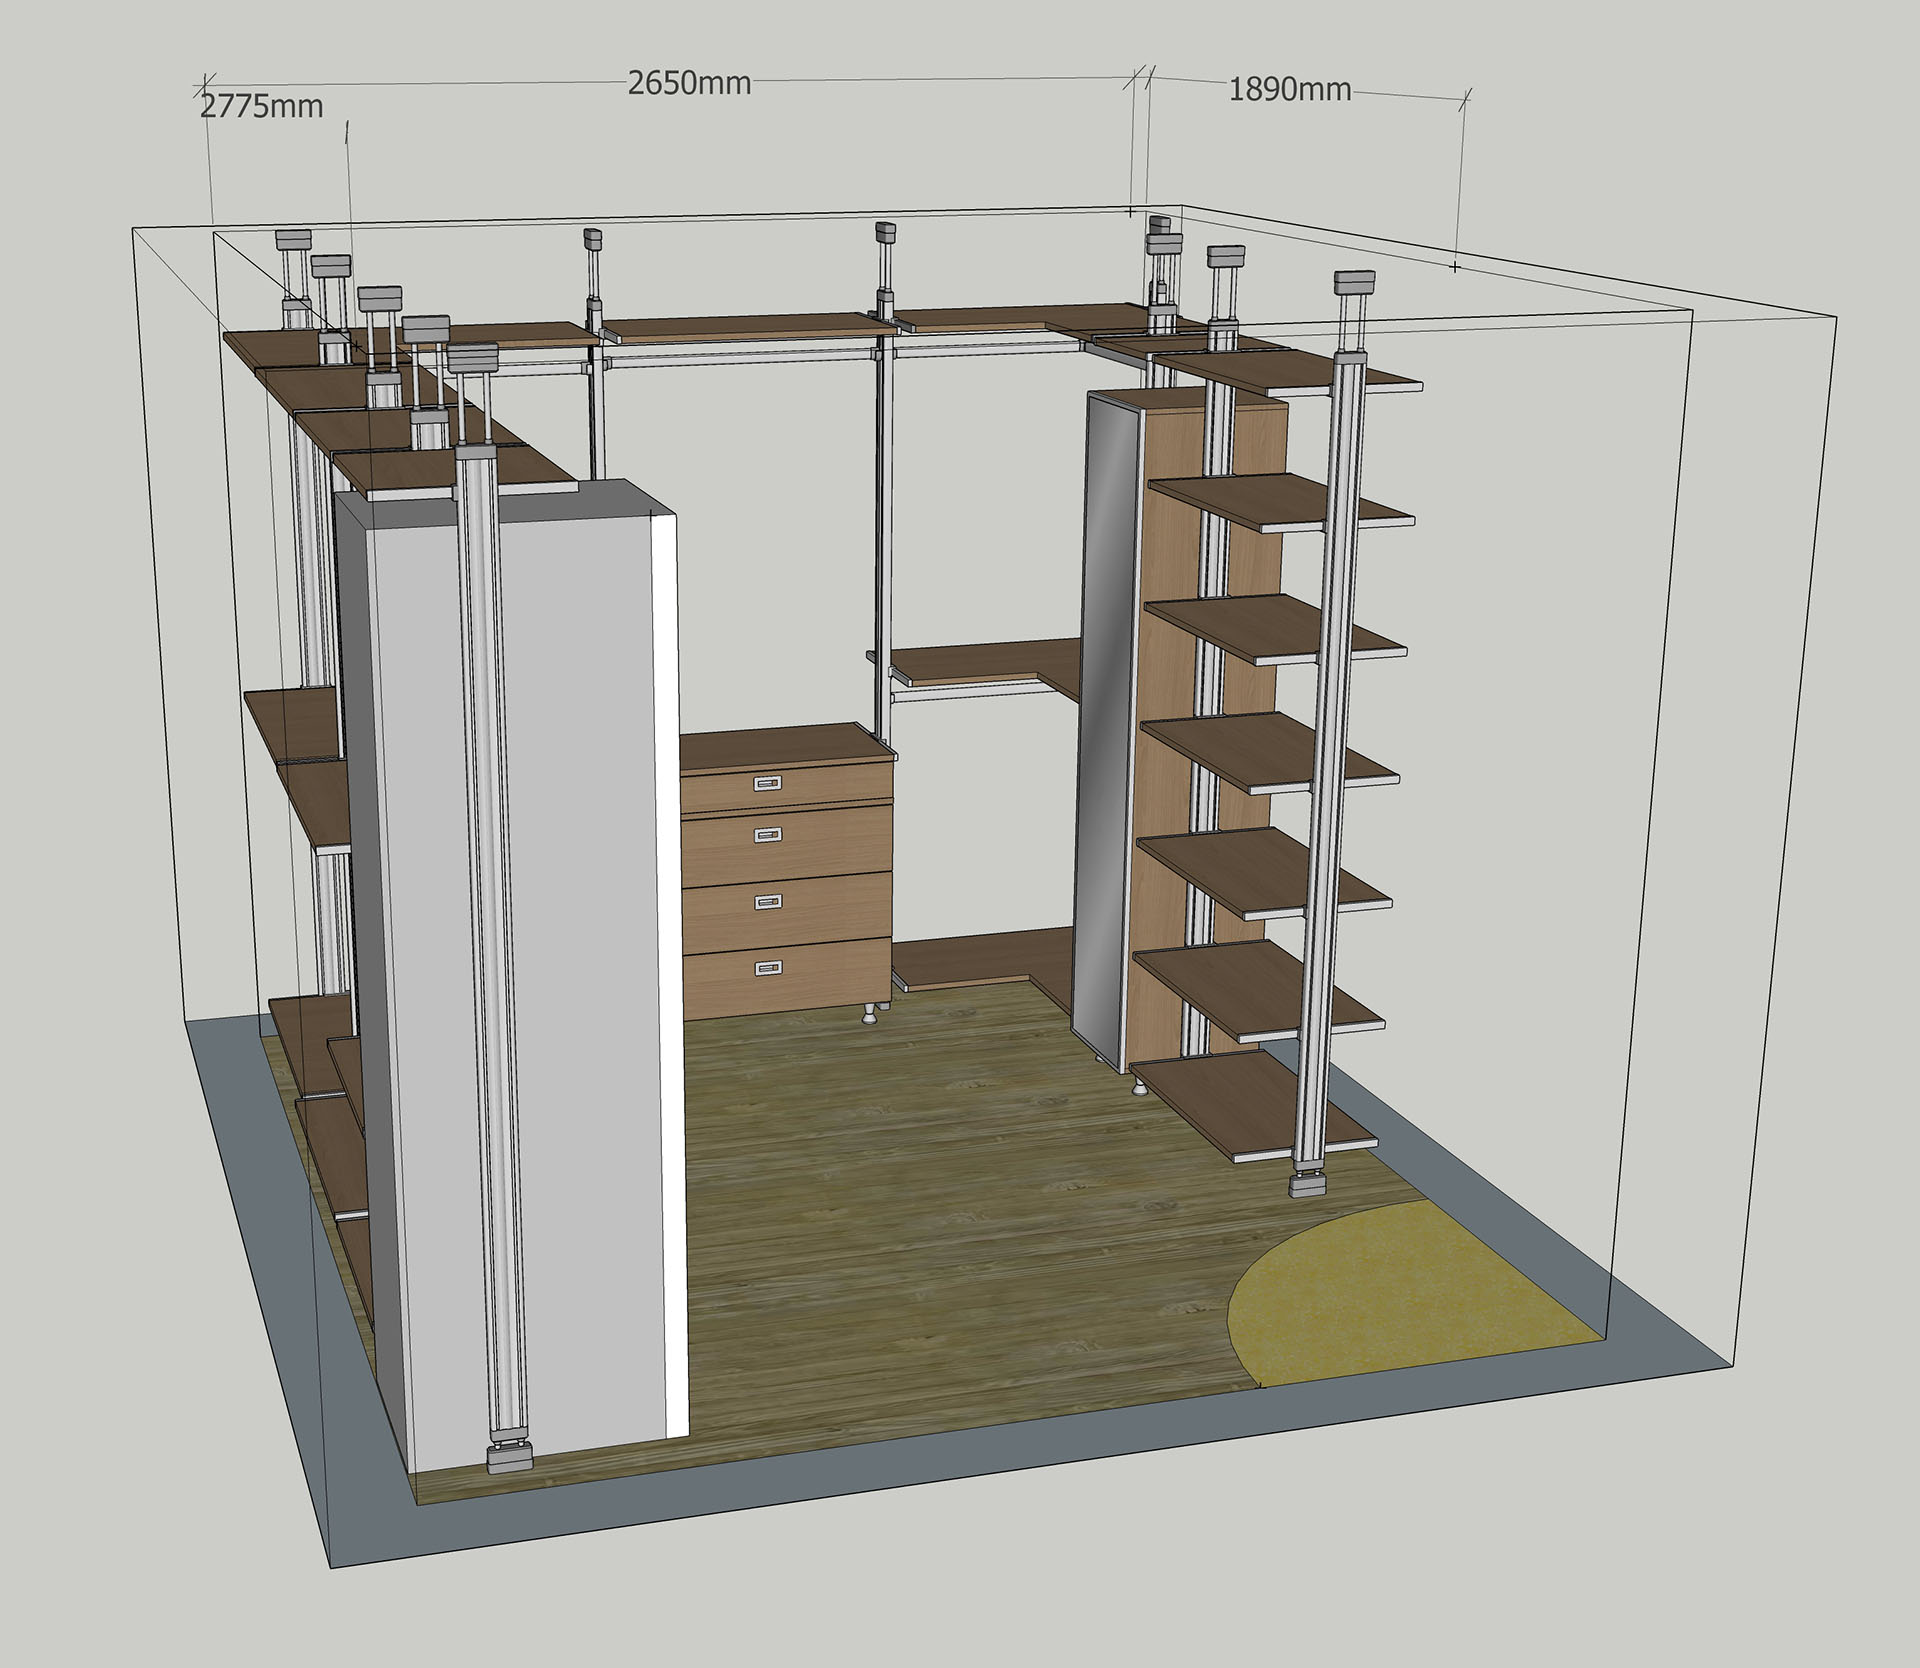Select the third drawer handle
Viewport: 1920px width, 1668px height.
tap(768, 902)
